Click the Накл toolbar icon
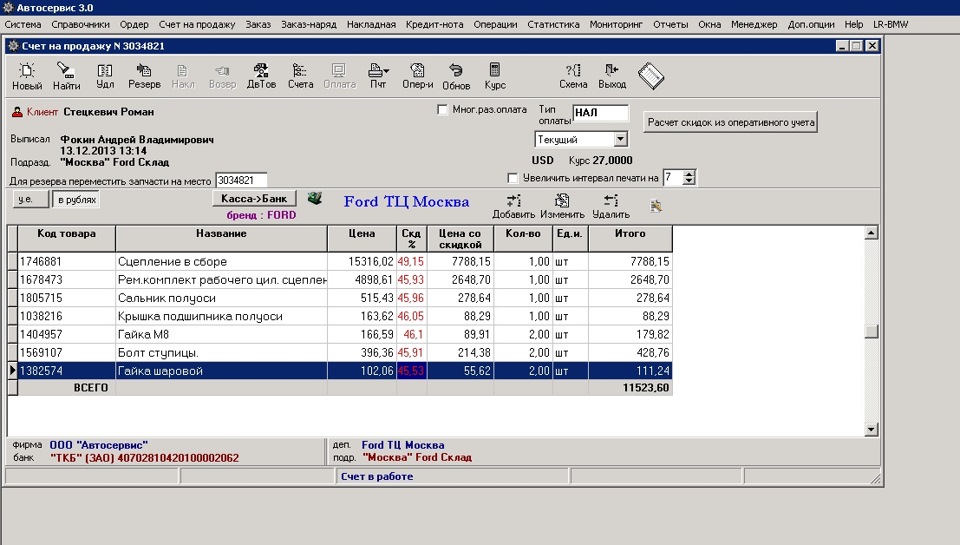This screenshot has height=545, width=960. click(x=182, y=77)
